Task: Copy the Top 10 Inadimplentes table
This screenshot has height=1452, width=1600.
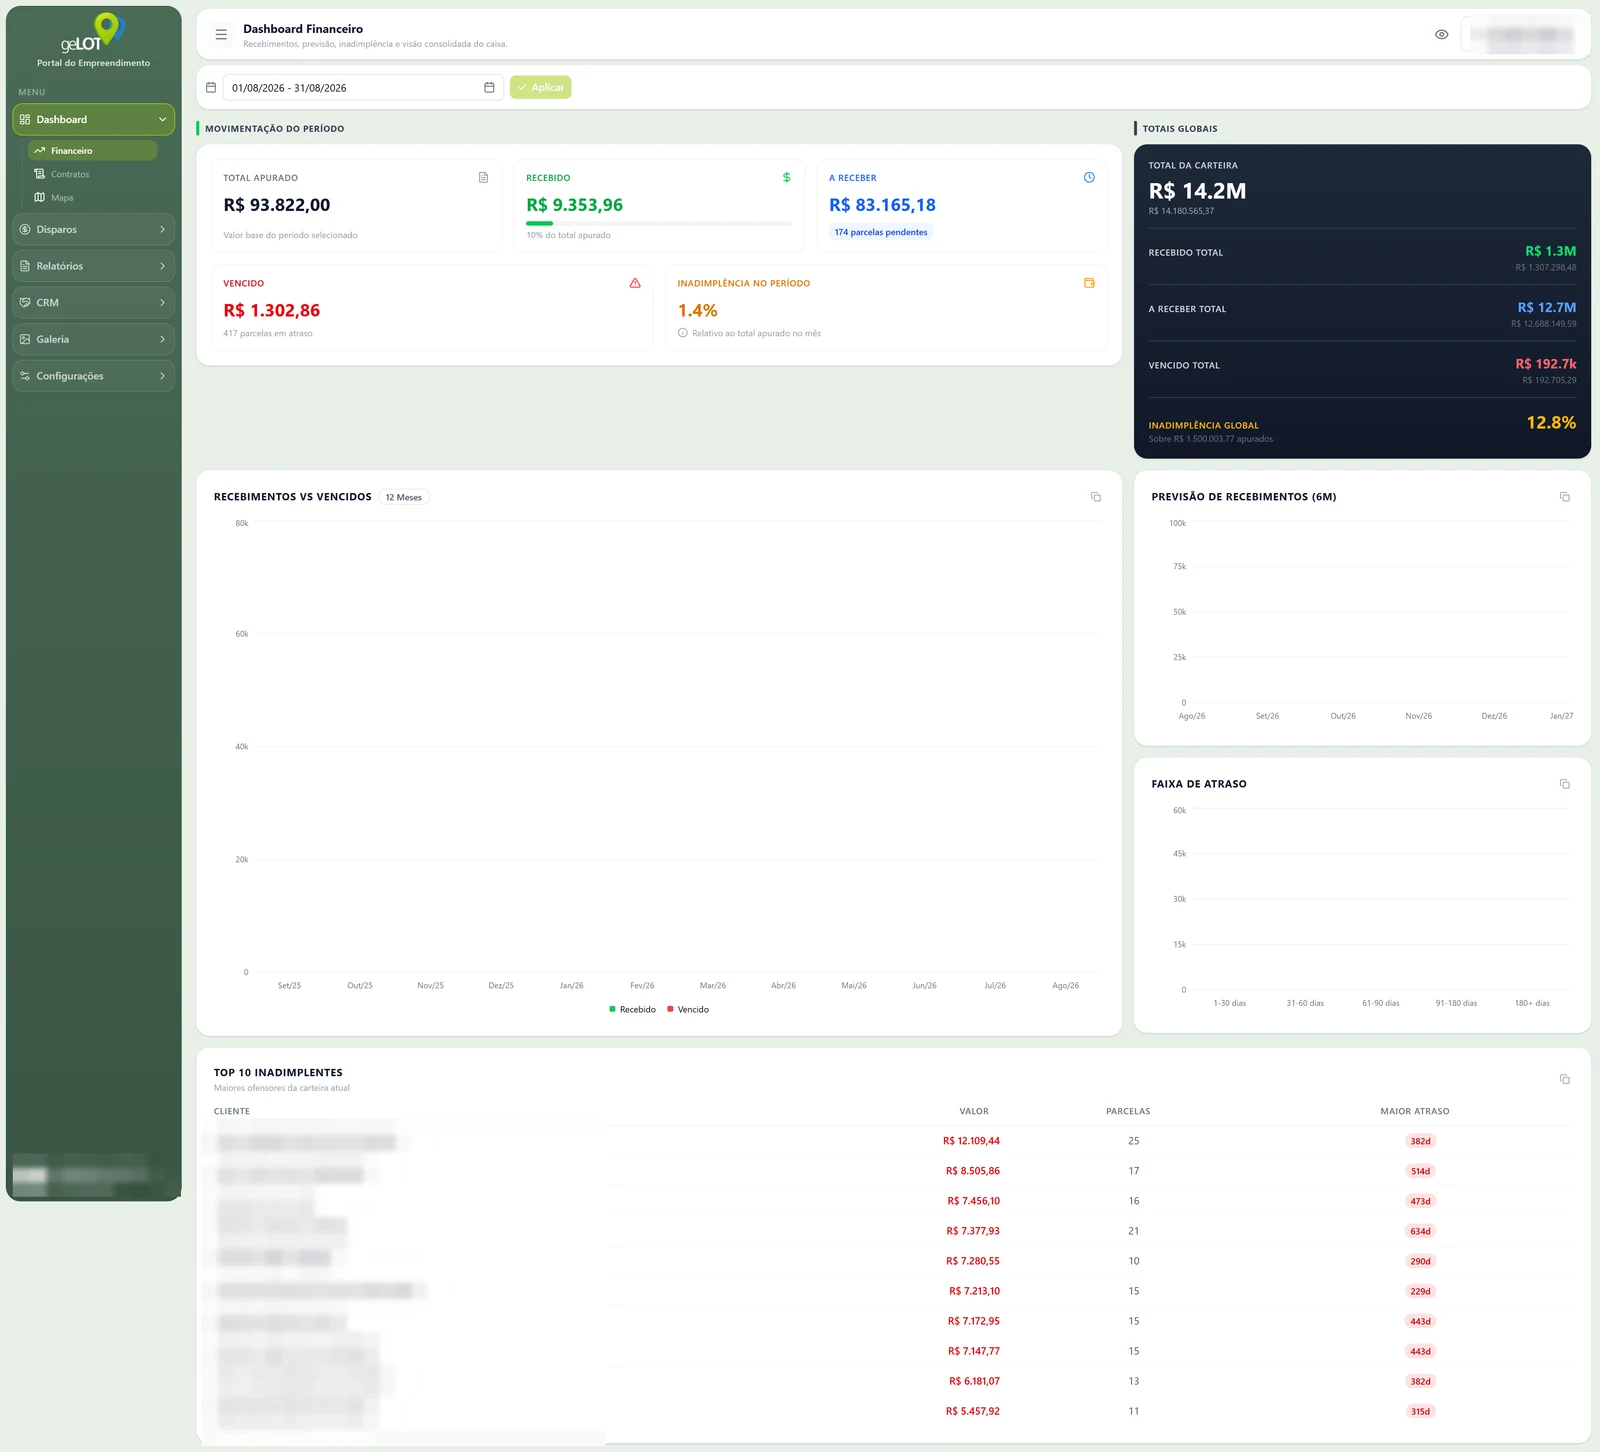Action: (1565, 1079)
